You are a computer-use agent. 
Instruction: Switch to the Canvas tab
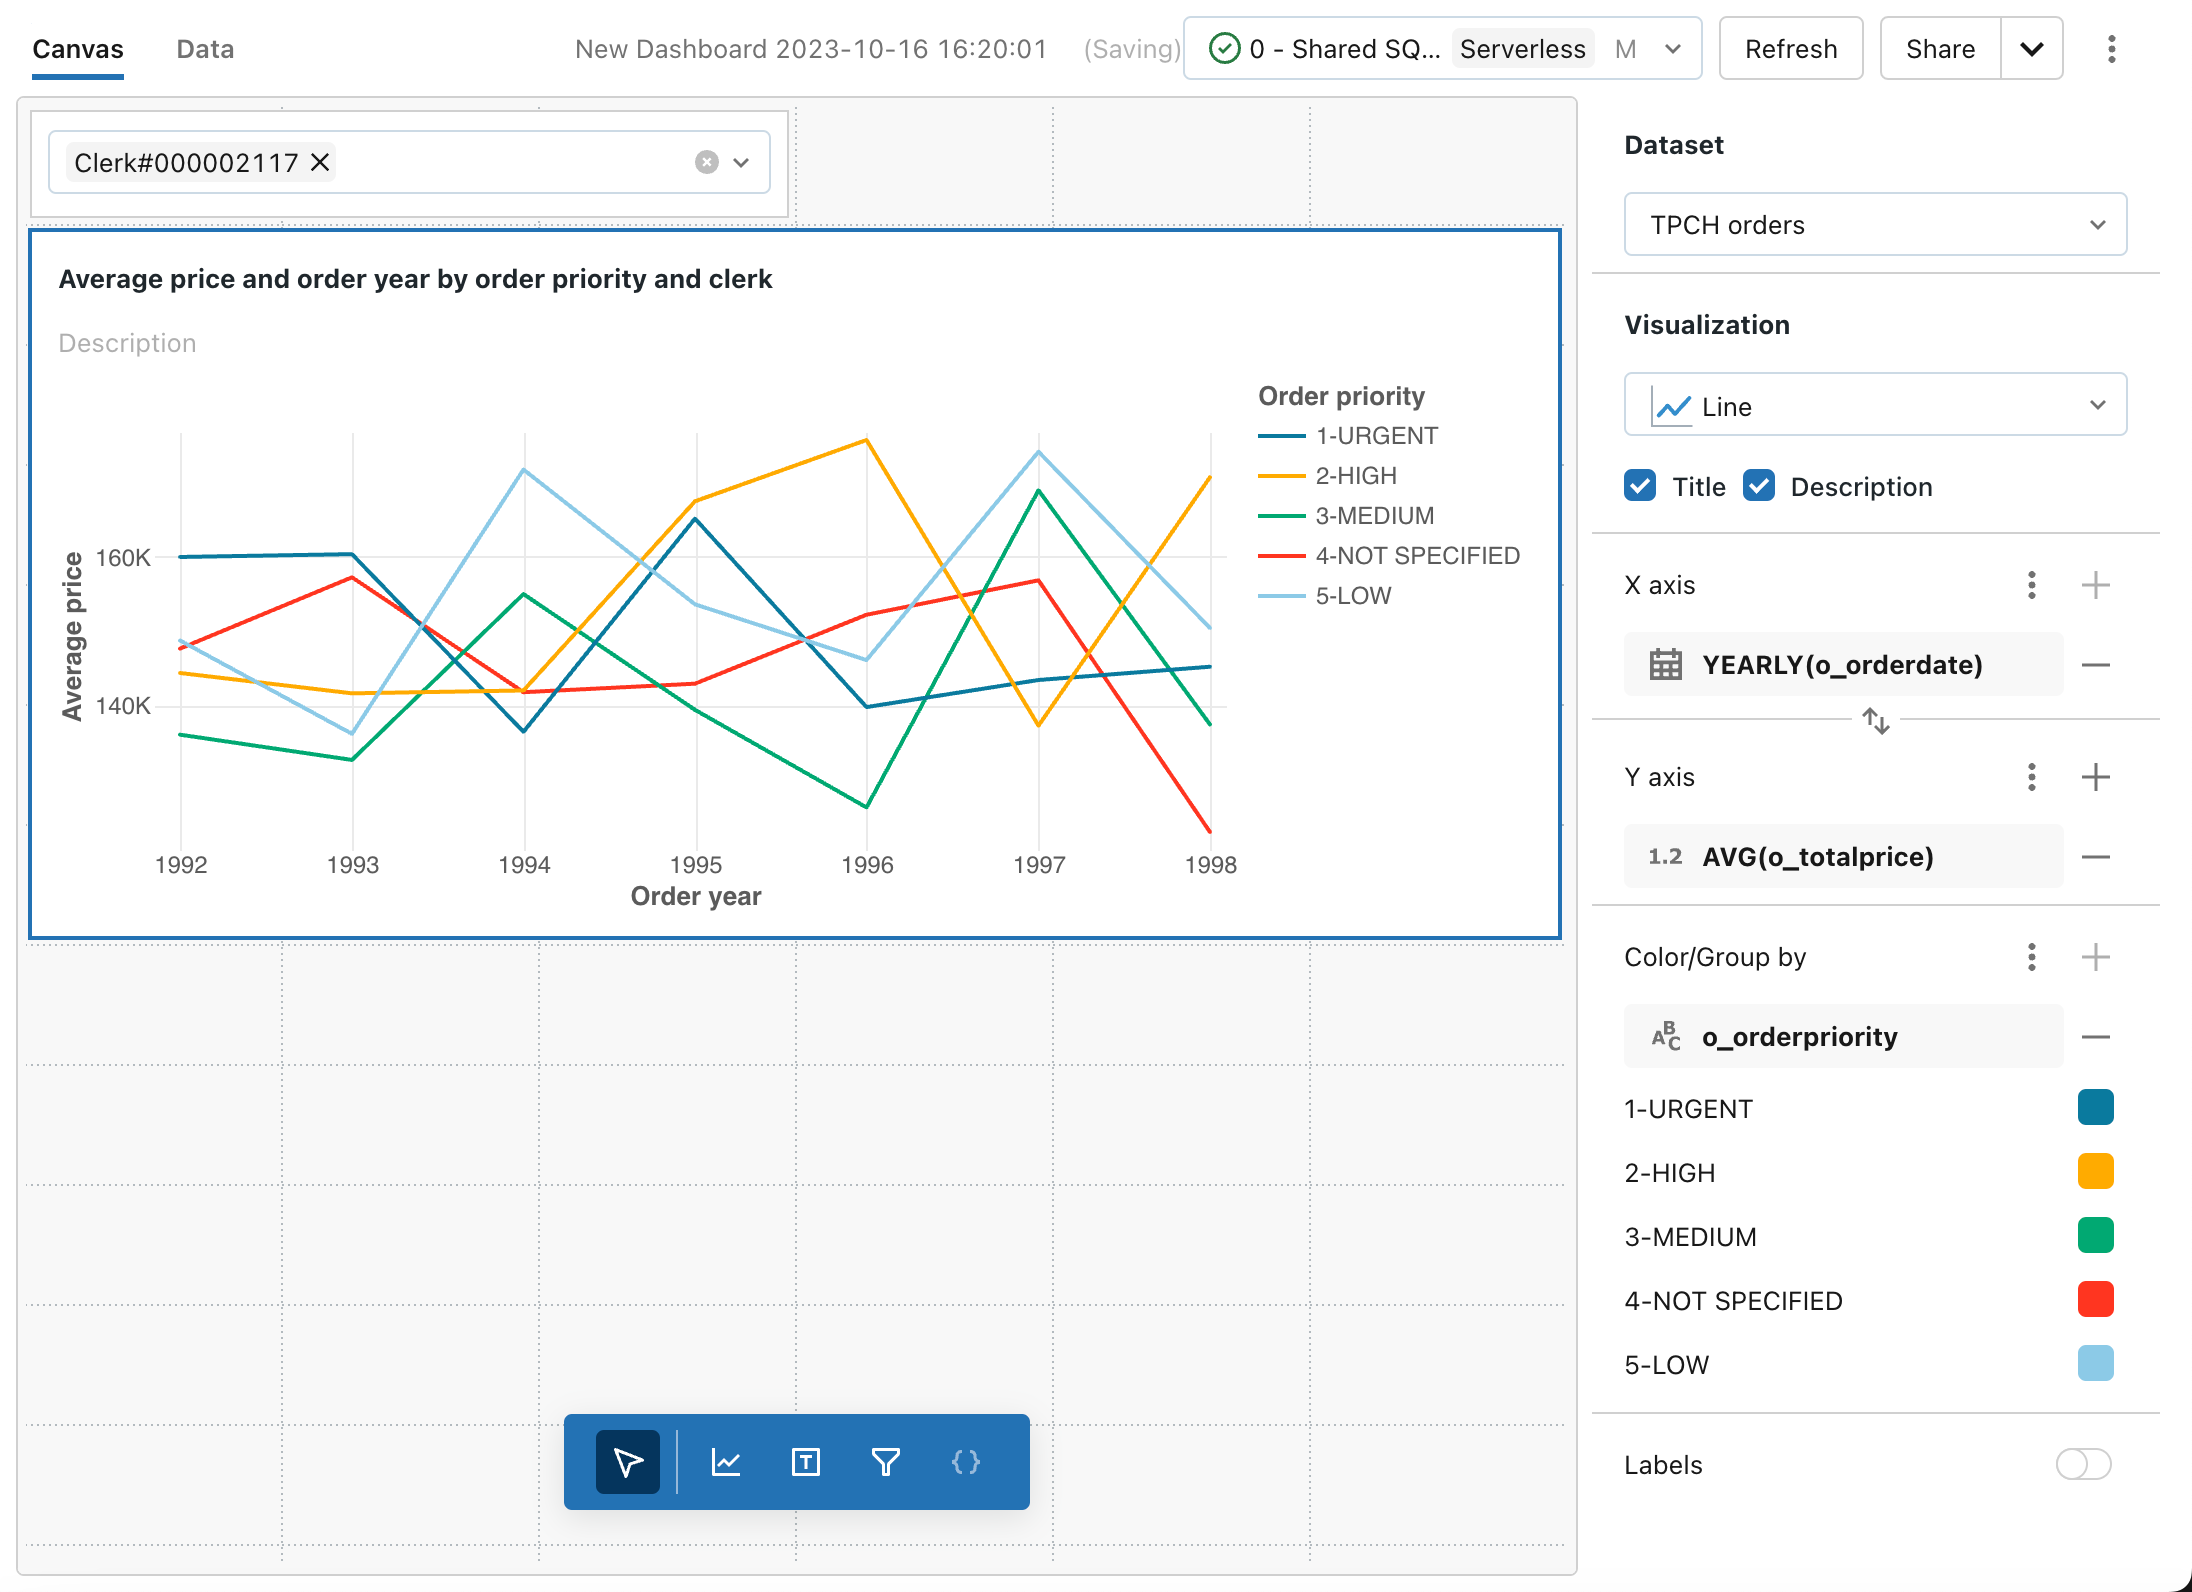click(x=77, y=49)
